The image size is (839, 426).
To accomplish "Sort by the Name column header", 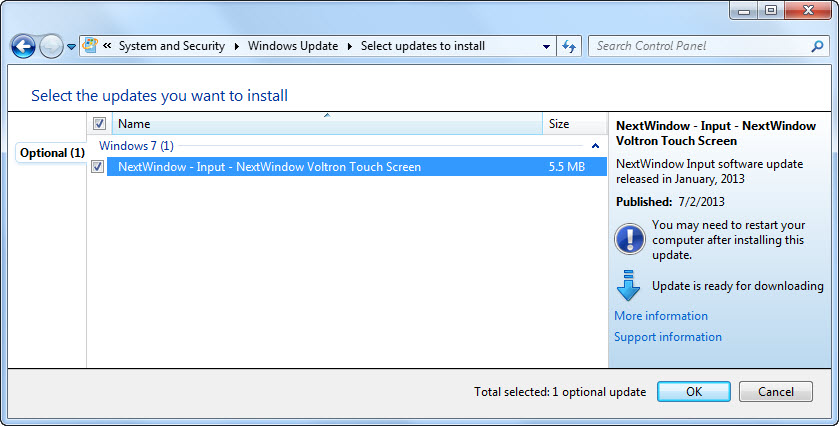I will 327,124.
